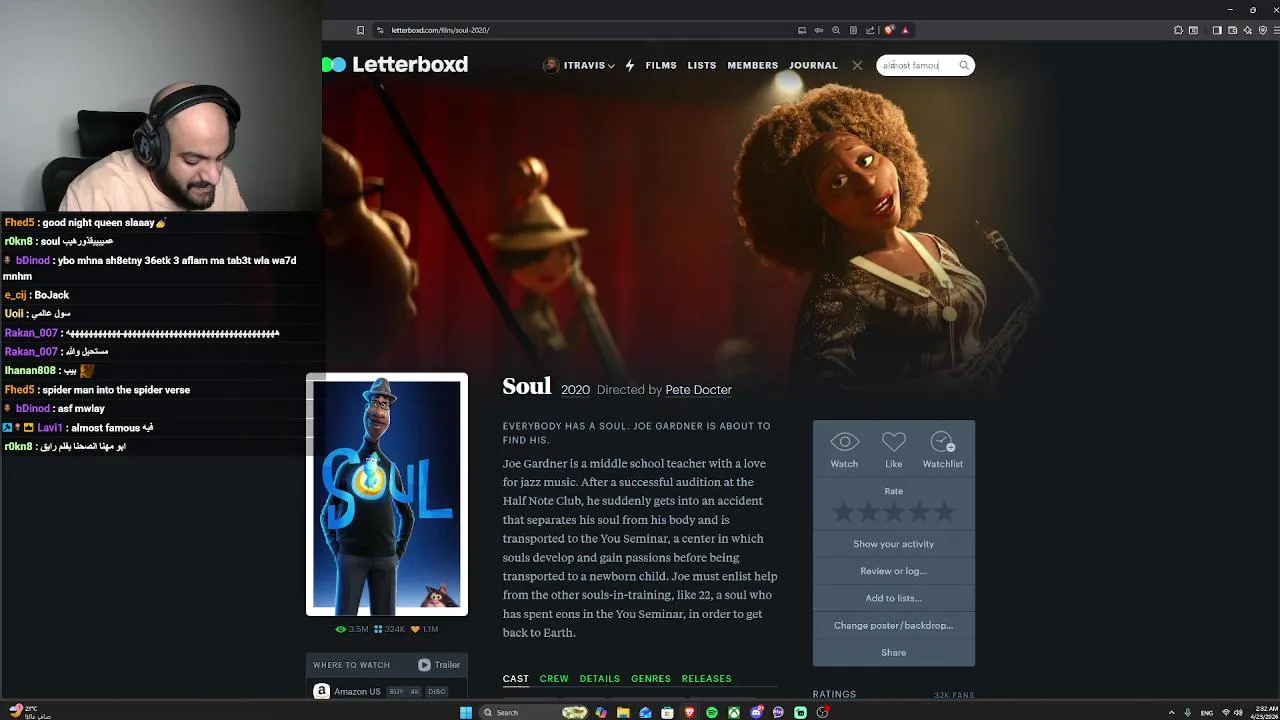Click the Letterboxd logo

395,64
